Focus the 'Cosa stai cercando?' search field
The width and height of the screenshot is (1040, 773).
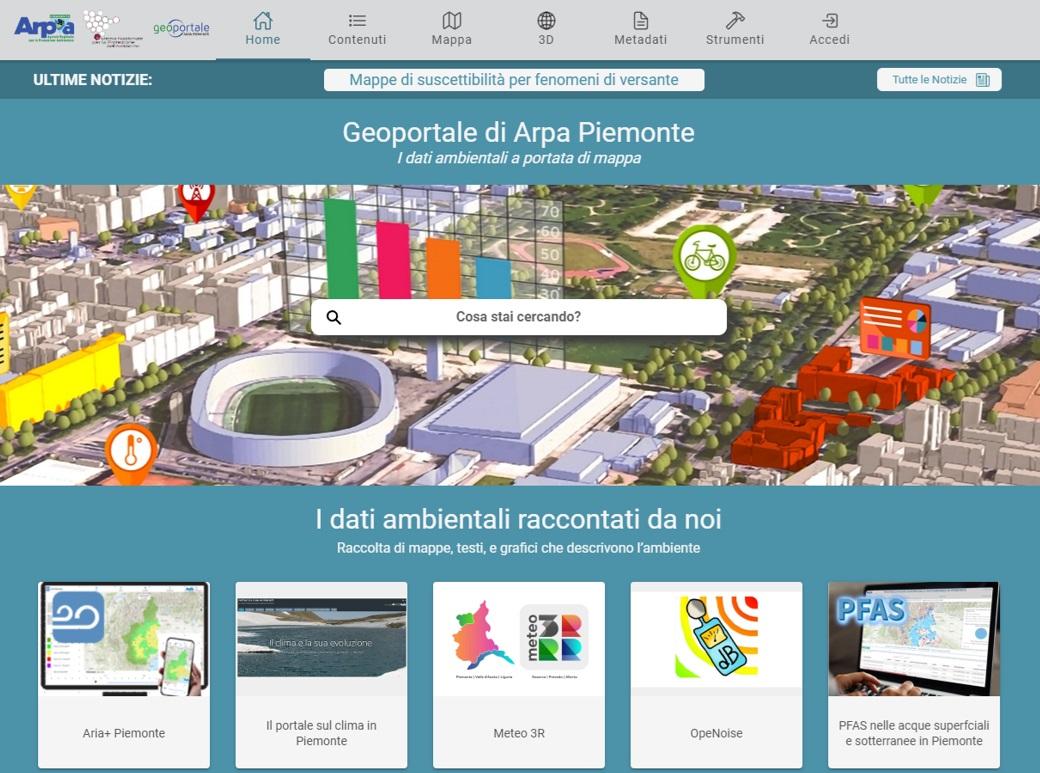pos(518,317)
